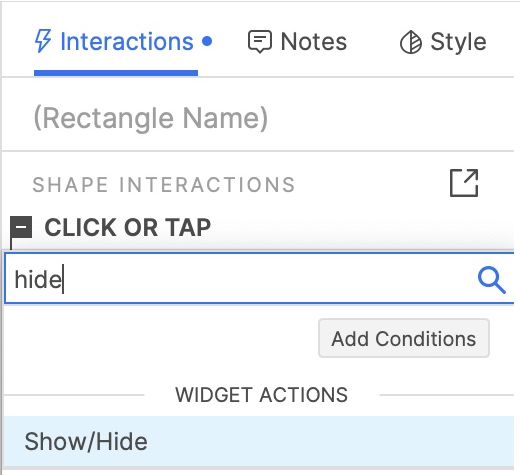Click the Notes speech bubble icon
This screenshot has height=475, width=520.
(260, 42)
